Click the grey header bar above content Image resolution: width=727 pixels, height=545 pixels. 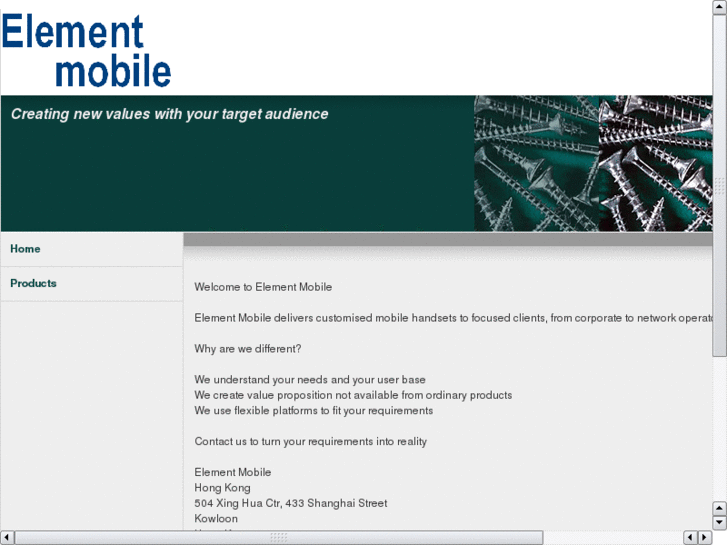448,239
